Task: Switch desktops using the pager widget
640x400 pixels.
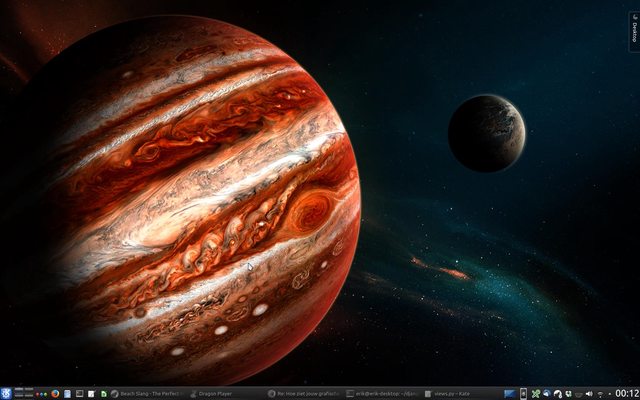Action: [24, 393]
